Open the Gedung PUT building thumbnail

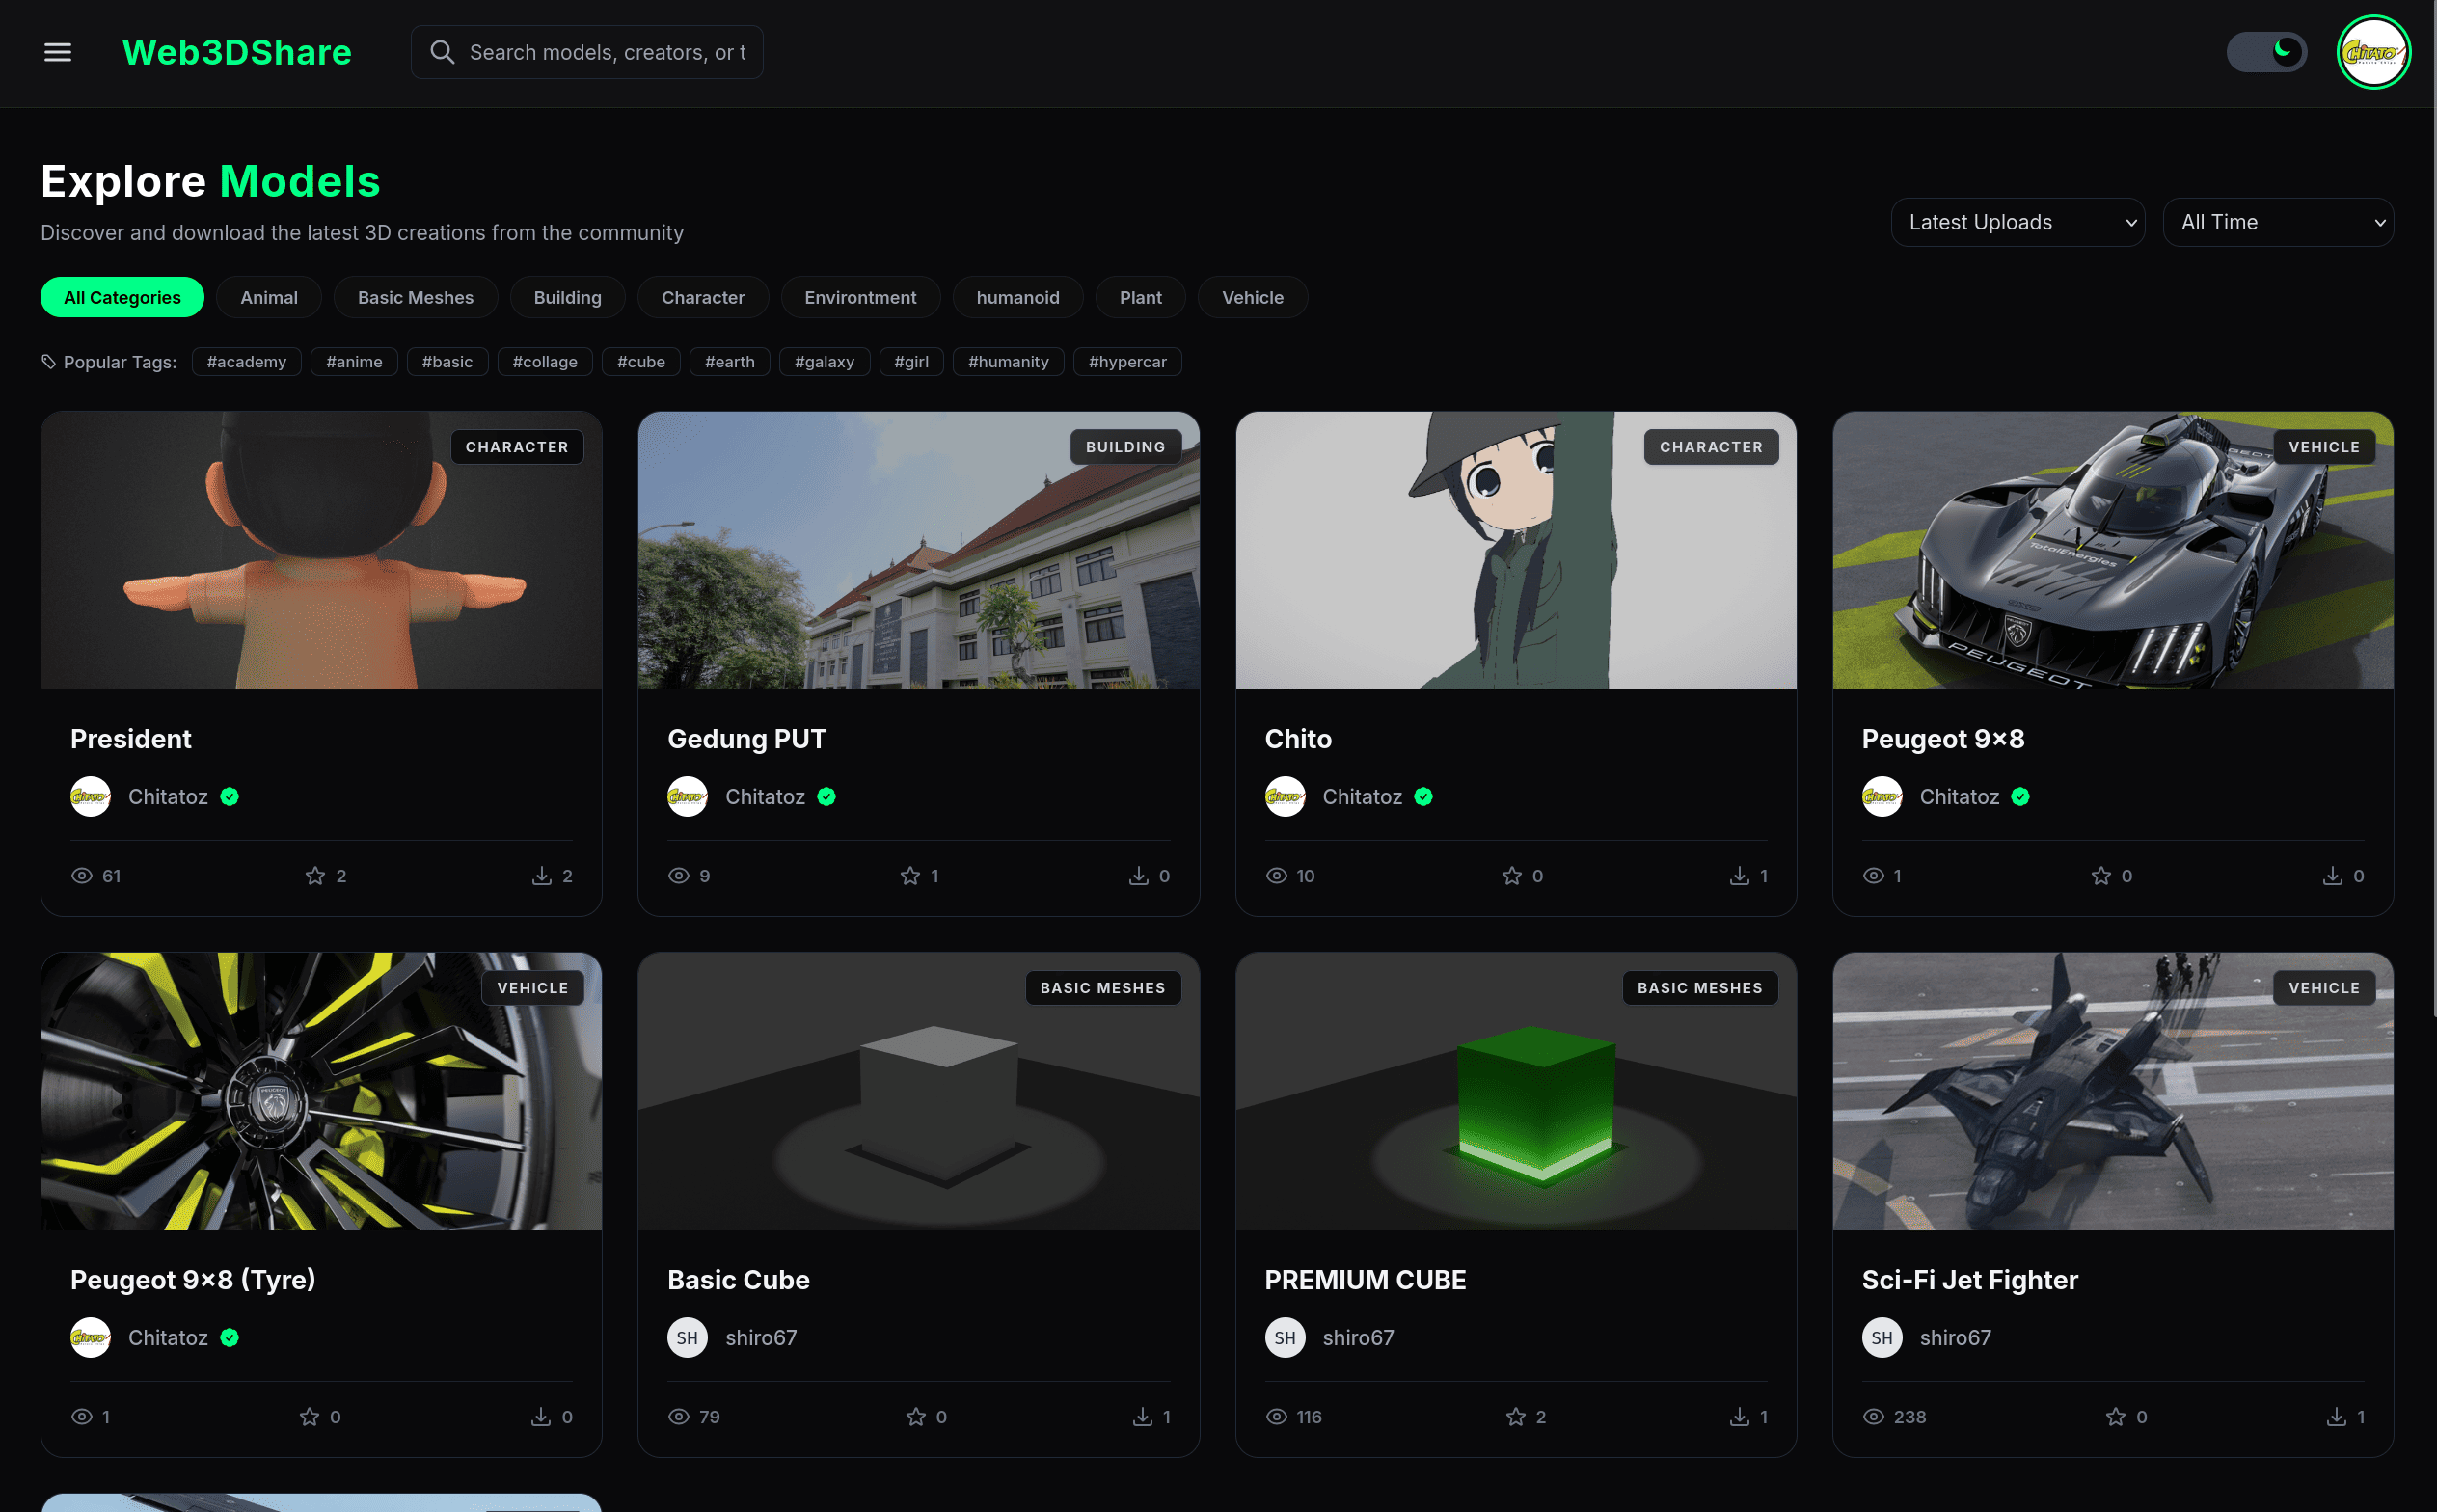pyautogui.click(x=918, y=550)
